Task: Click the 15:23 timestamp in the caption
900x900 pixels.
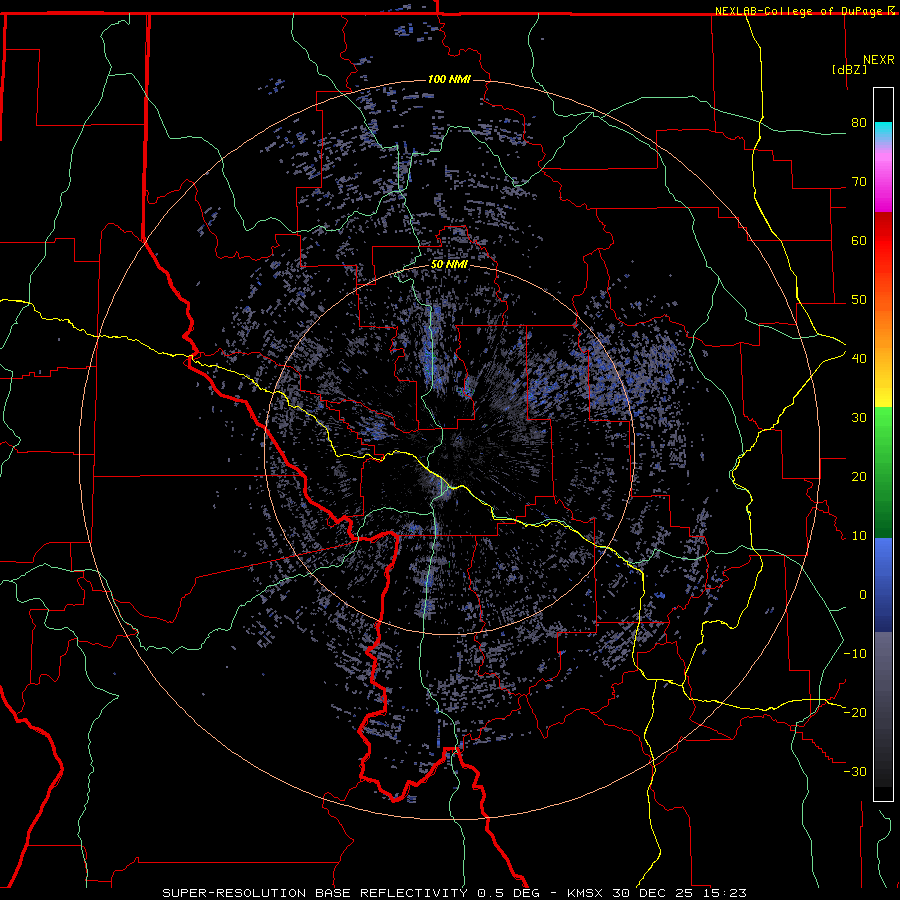Action: click(727, 893)
